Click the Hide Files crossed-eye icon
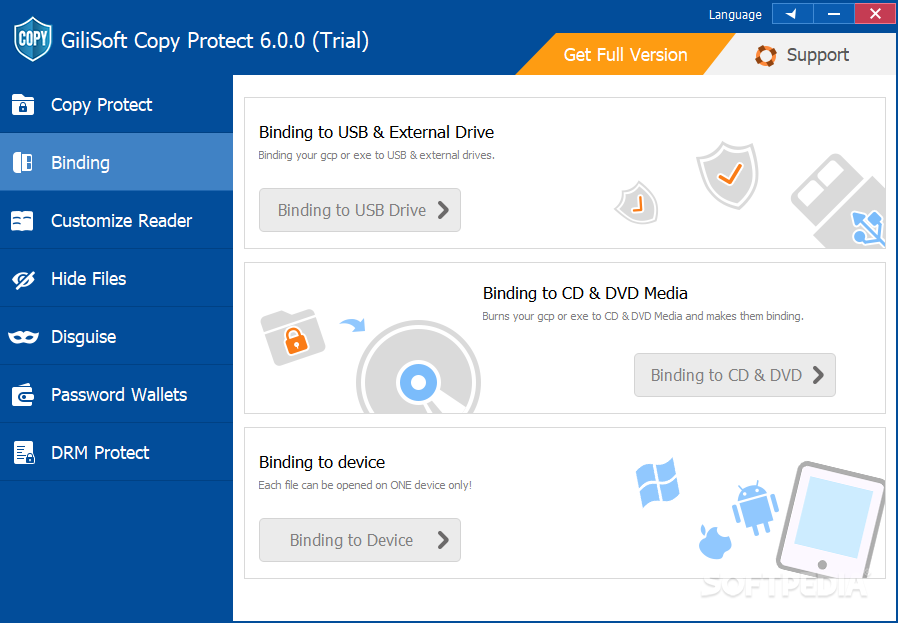The height and width of the screenshot is (623, 898). point(23,279)
